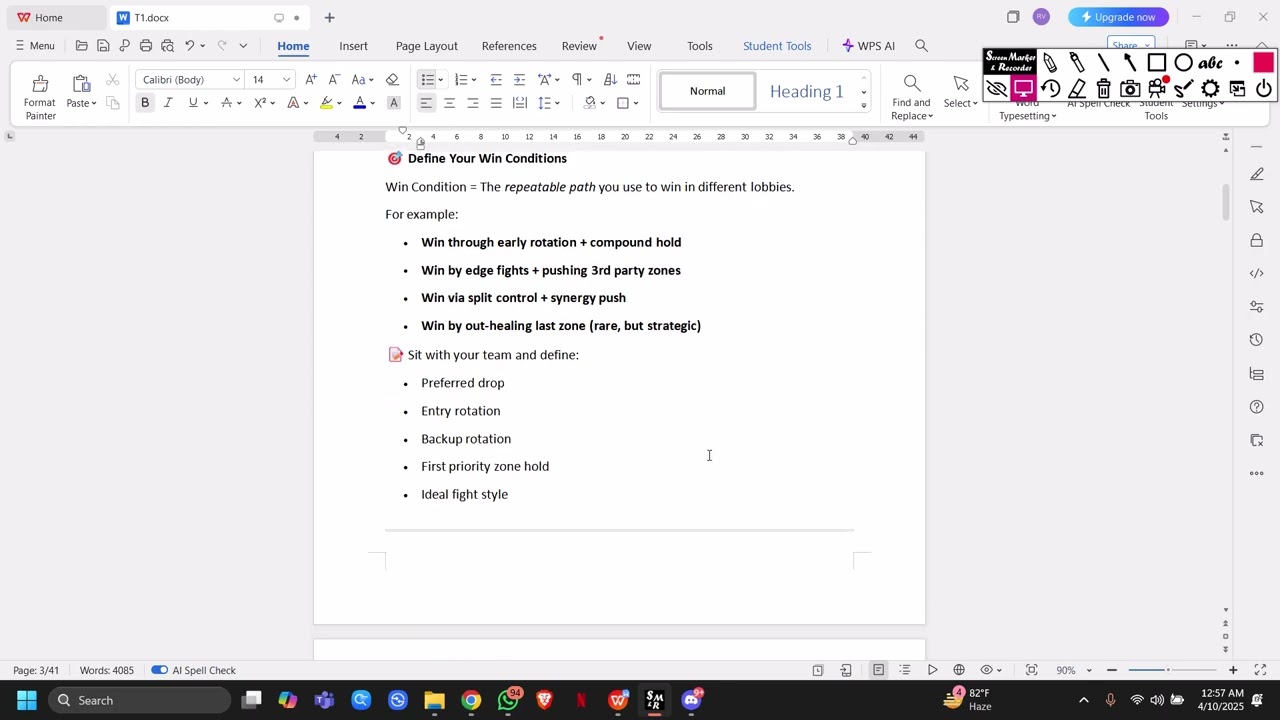Click the Upgrade now button
Screen dimensions: 1280x720
click(x=1118, y=17)
